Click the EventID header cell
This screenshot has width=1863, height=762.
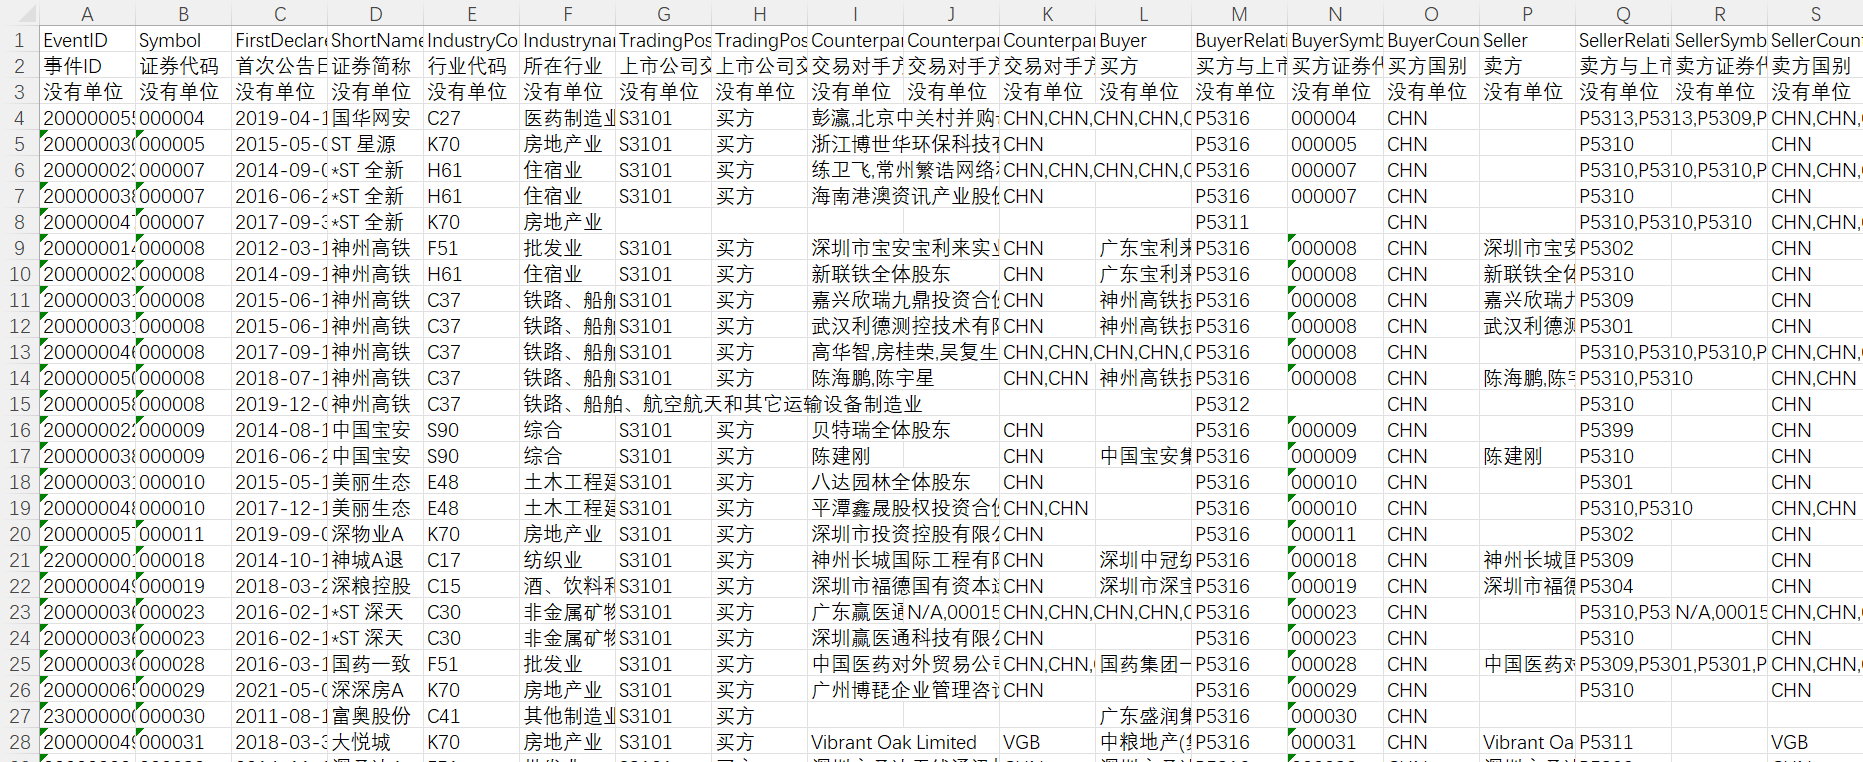[x=87, y=40]
